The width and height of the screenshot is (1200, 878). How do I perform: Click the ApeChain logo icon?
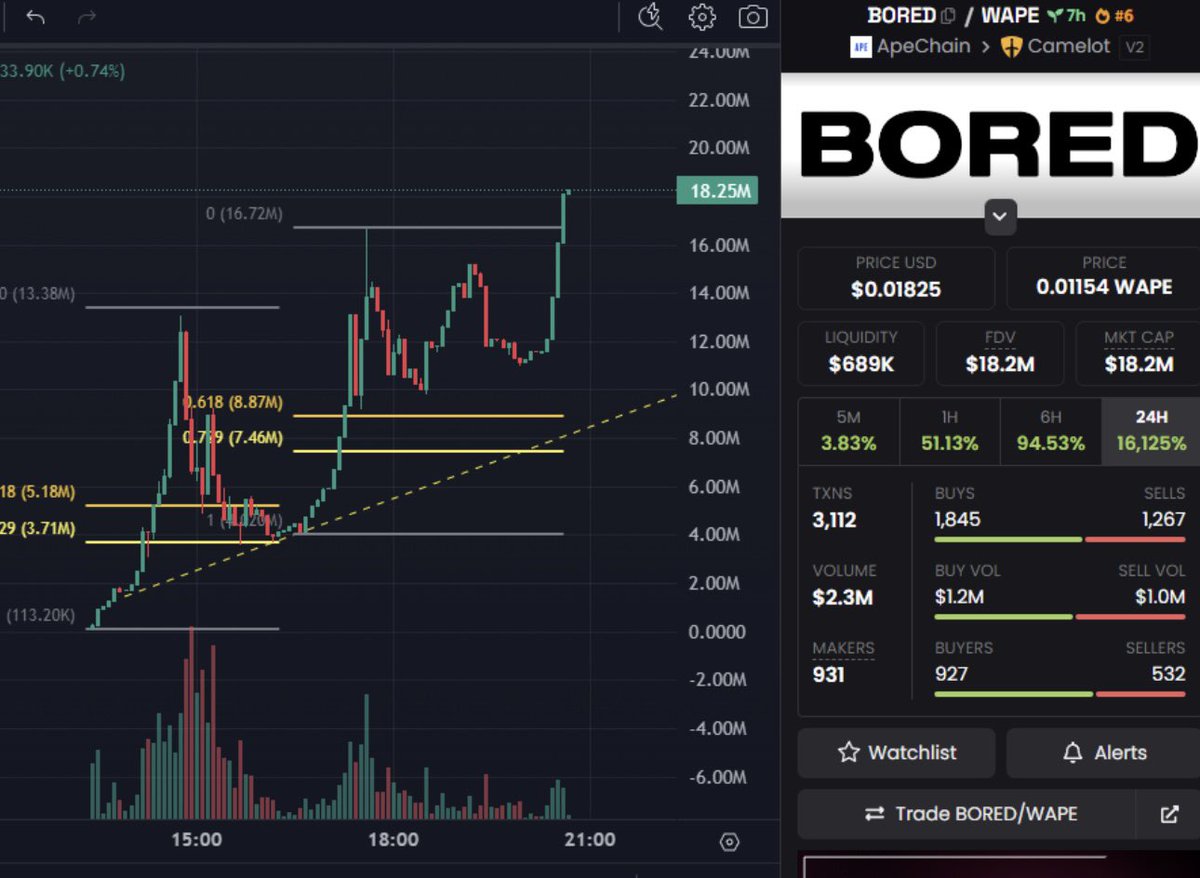[860, 46]
